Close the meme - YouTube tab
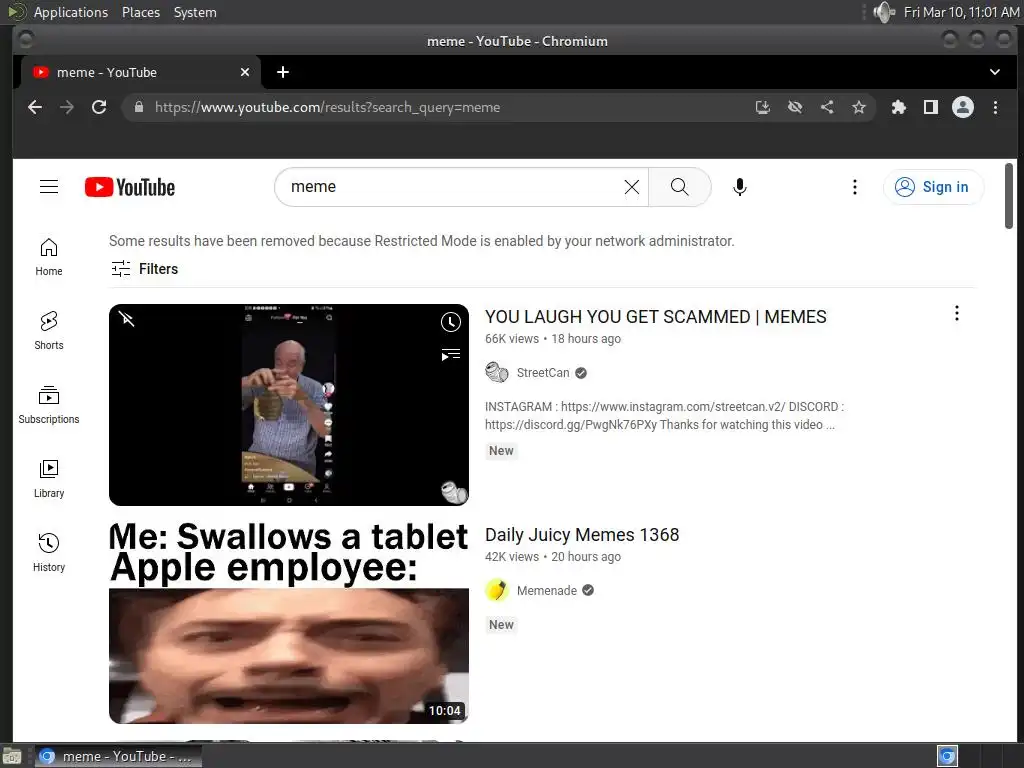 pos(245,72)
